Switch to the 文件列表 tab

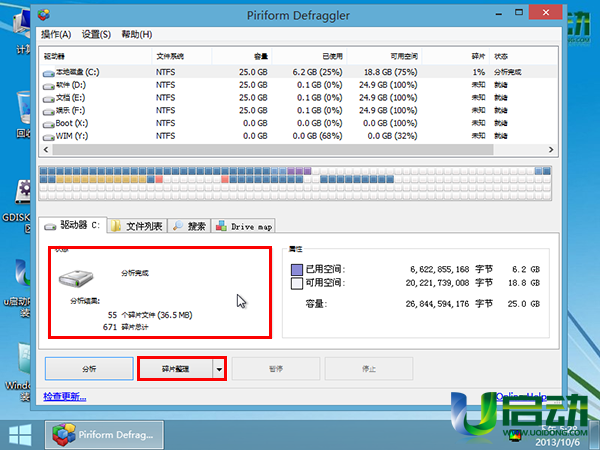(x=137, y=226)
